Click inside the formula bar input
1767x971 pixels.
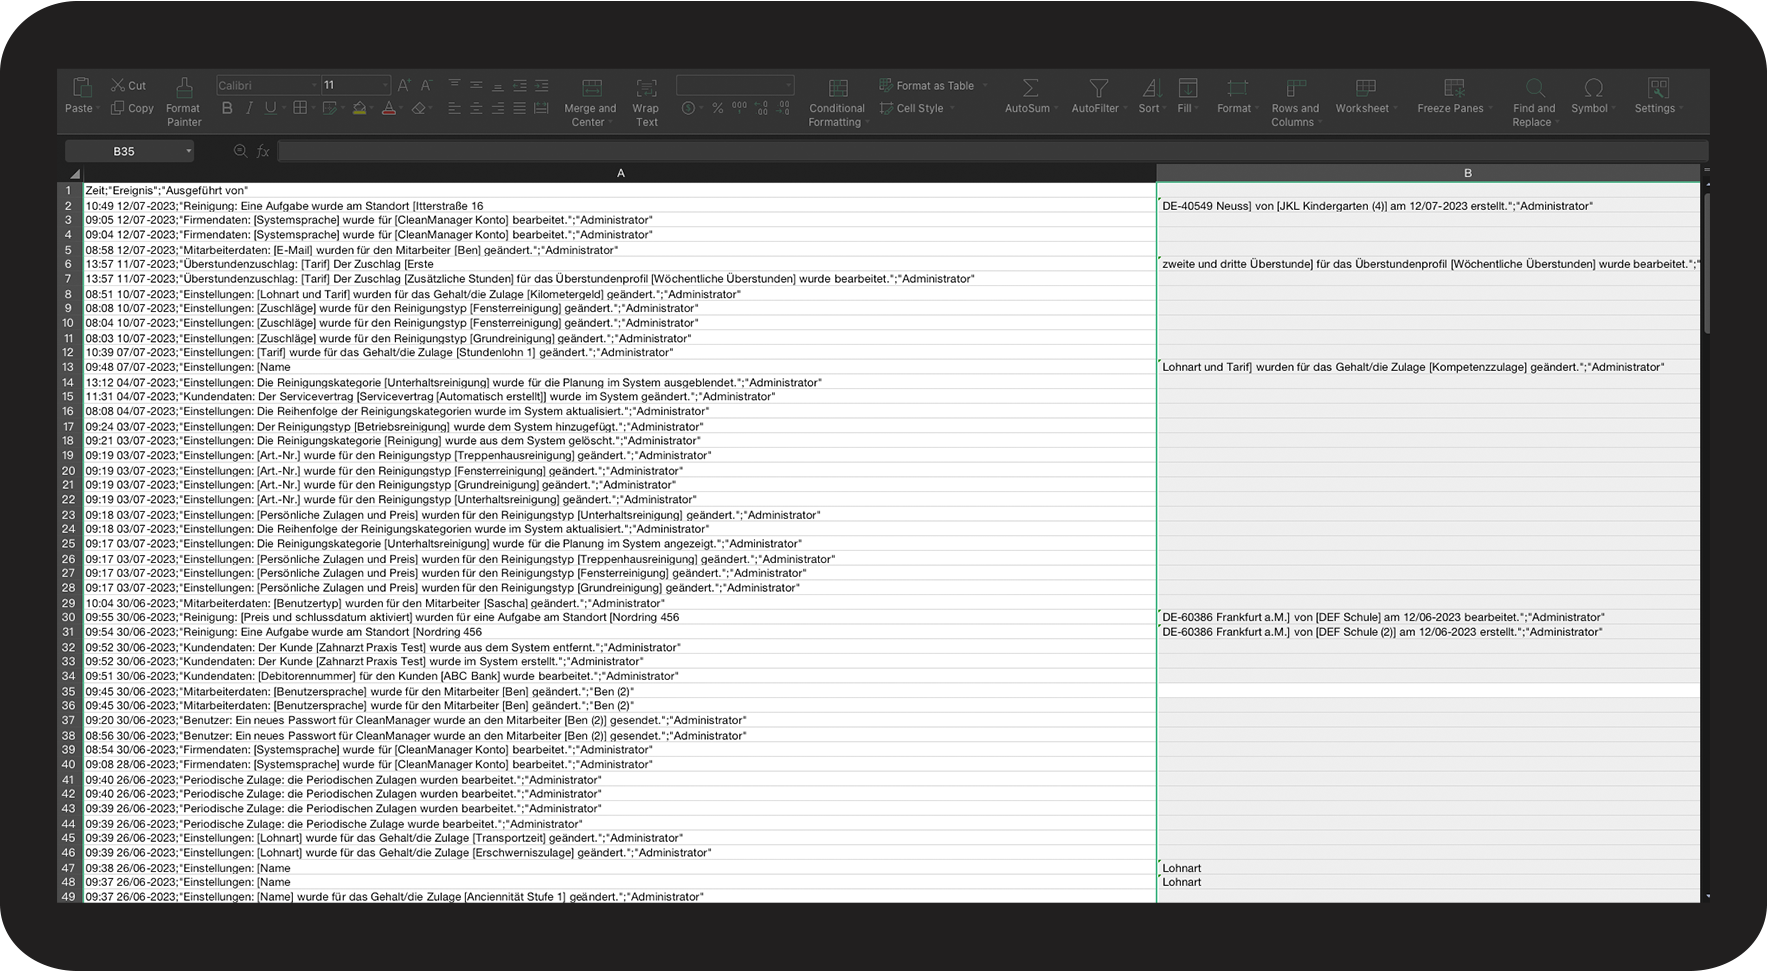(x=990, y=152)
